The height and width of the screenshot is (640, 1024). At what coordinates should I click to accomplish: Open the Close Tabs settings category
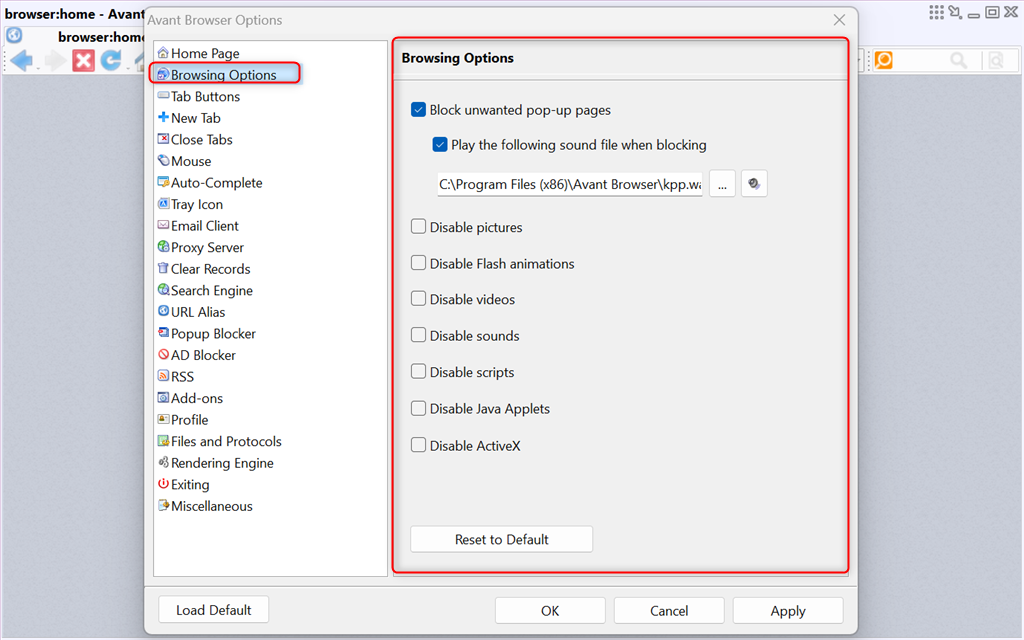click(x=195, y=140)
